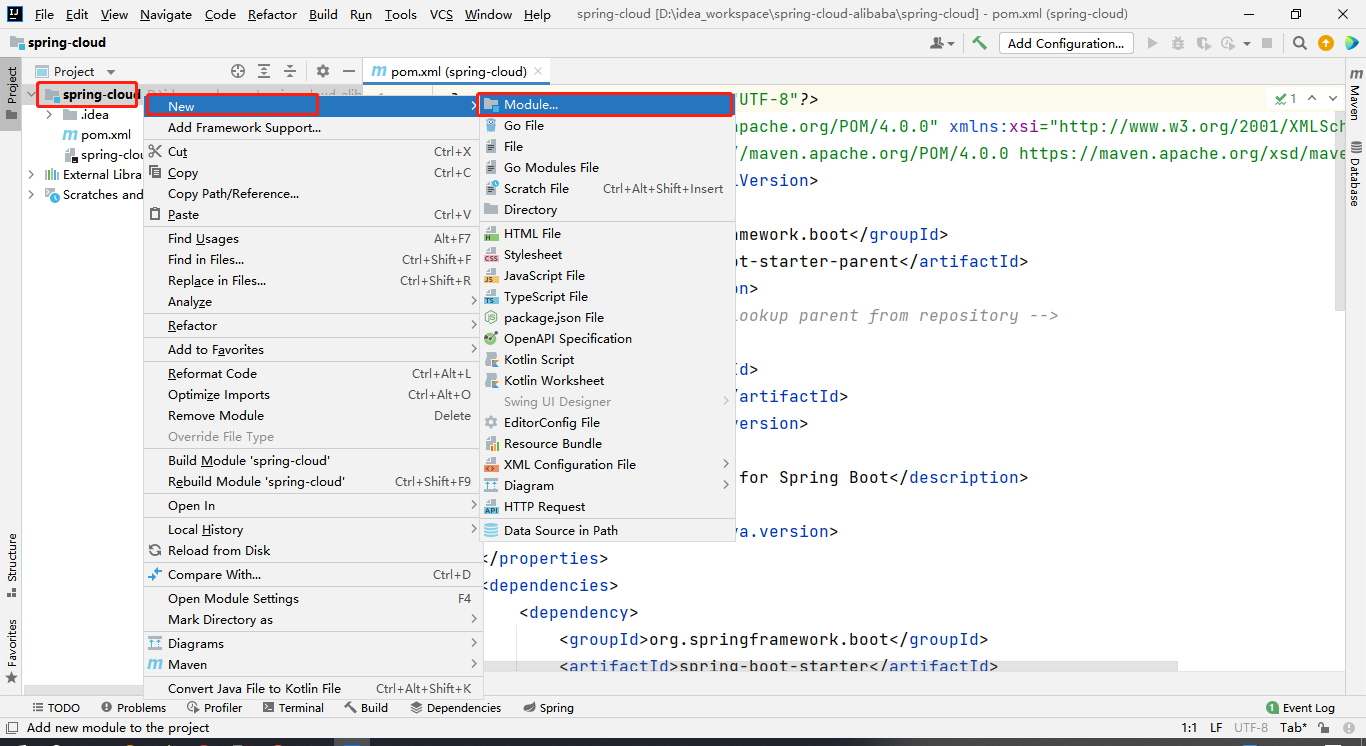Hide the Project tool window
This screenshot has width=1366, height=746.
pos(349,71)
